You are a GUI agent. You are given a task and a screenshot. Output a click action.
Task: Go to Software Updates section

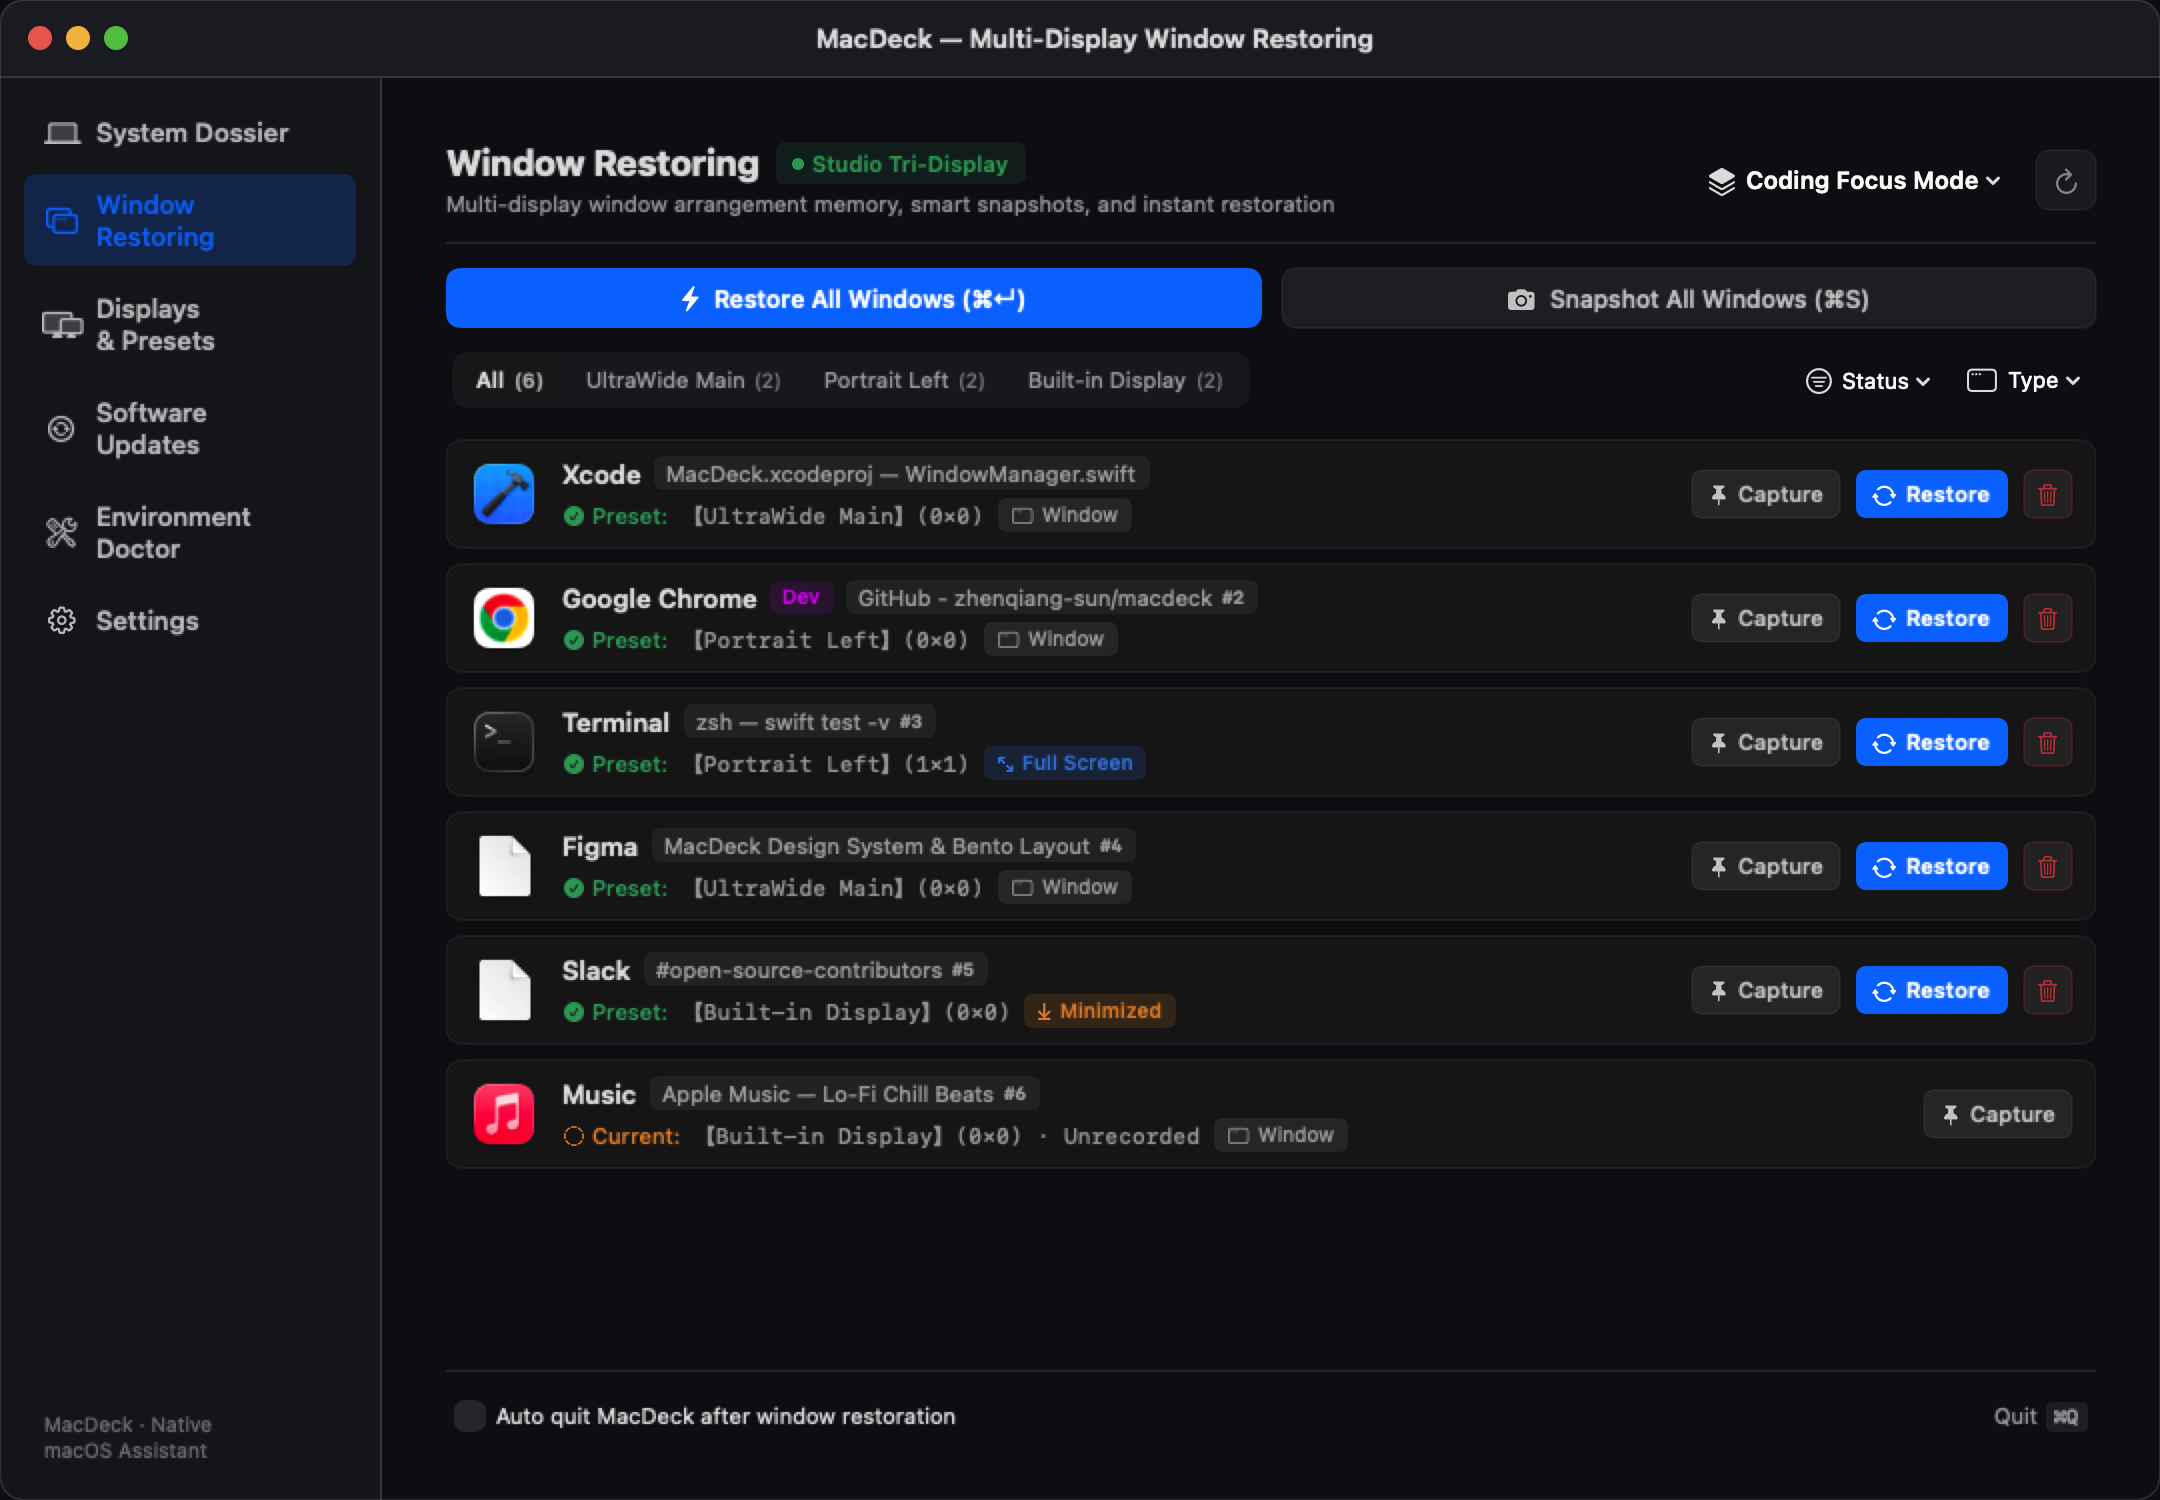tap(190, 429)
